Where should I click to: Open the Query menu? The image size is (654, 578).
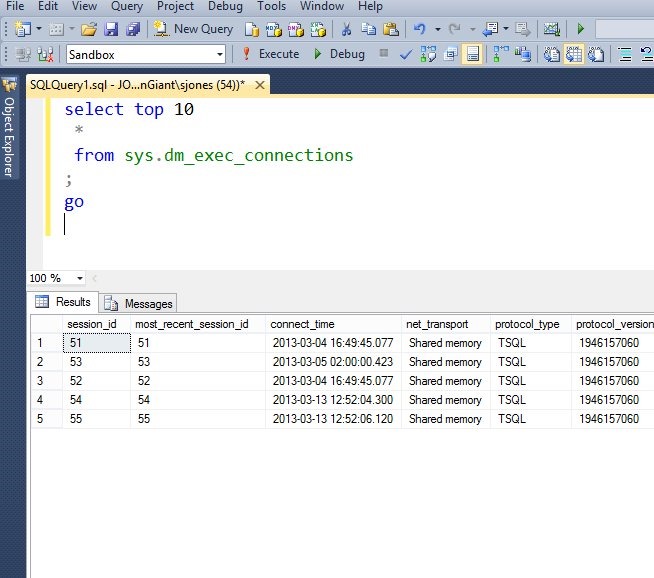tap(126, 6)
